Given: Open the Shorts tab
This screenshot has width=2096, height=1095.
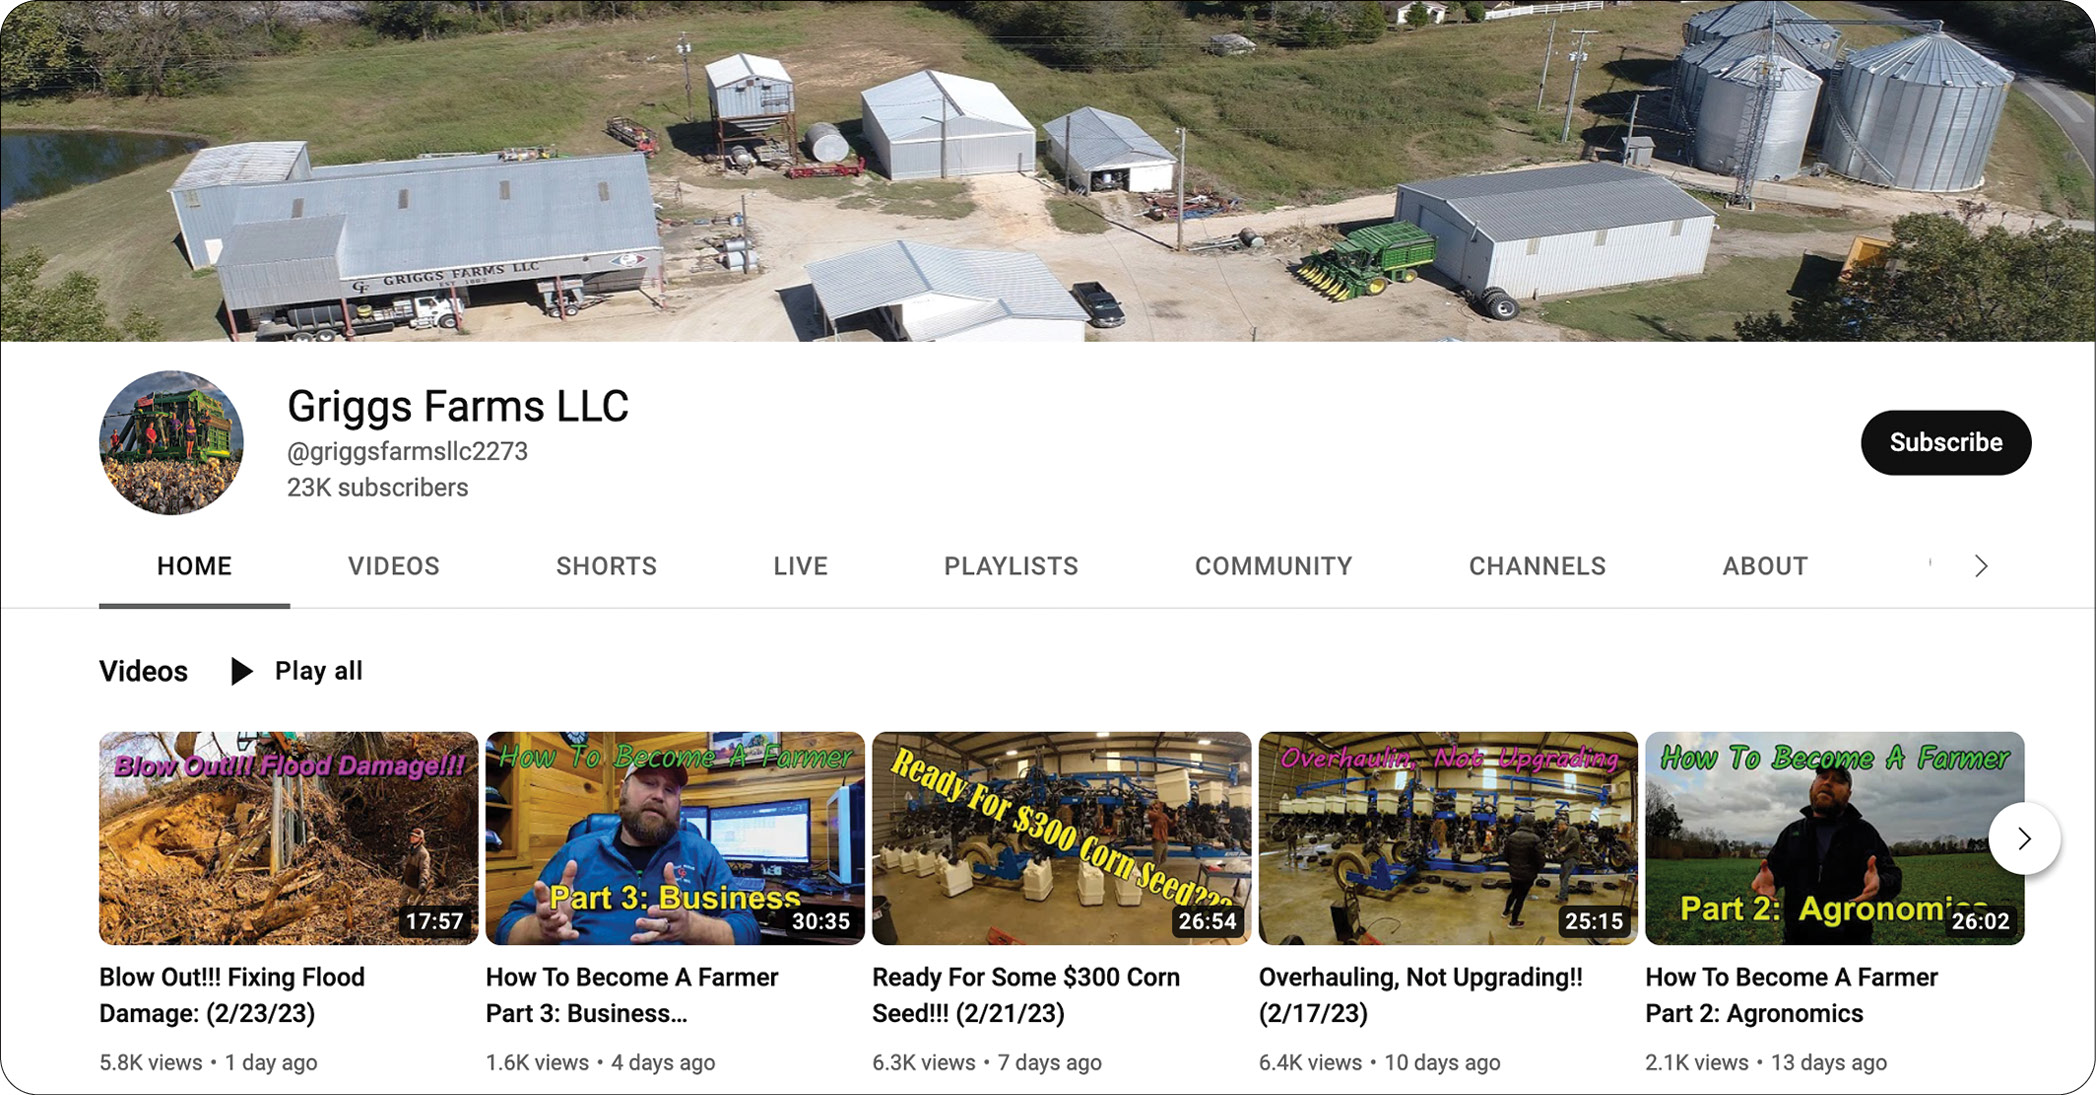Looking at the screenshot, I should 606,566.
